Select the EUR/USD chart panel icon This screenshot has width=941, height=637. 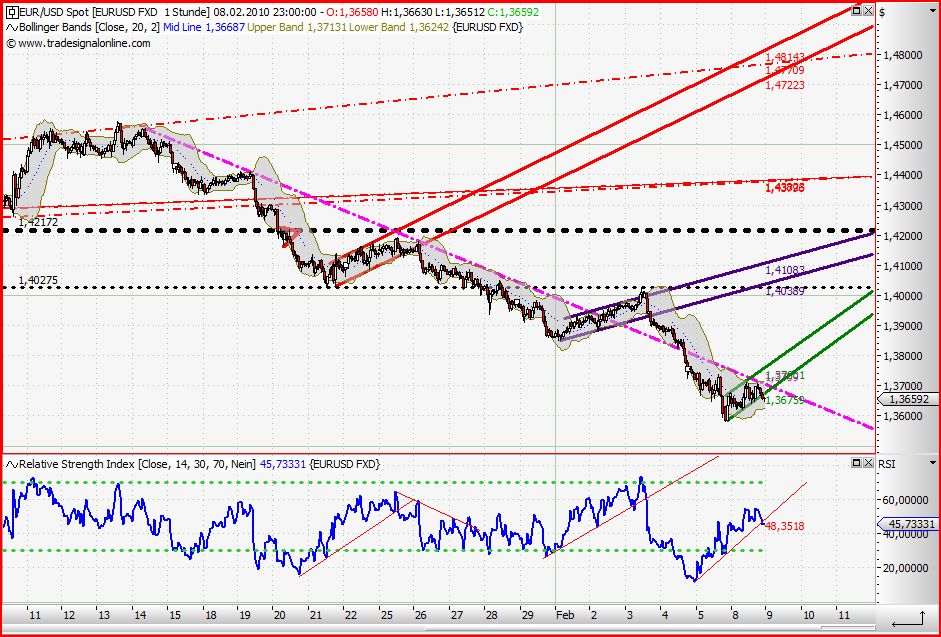tap(11, 11)
